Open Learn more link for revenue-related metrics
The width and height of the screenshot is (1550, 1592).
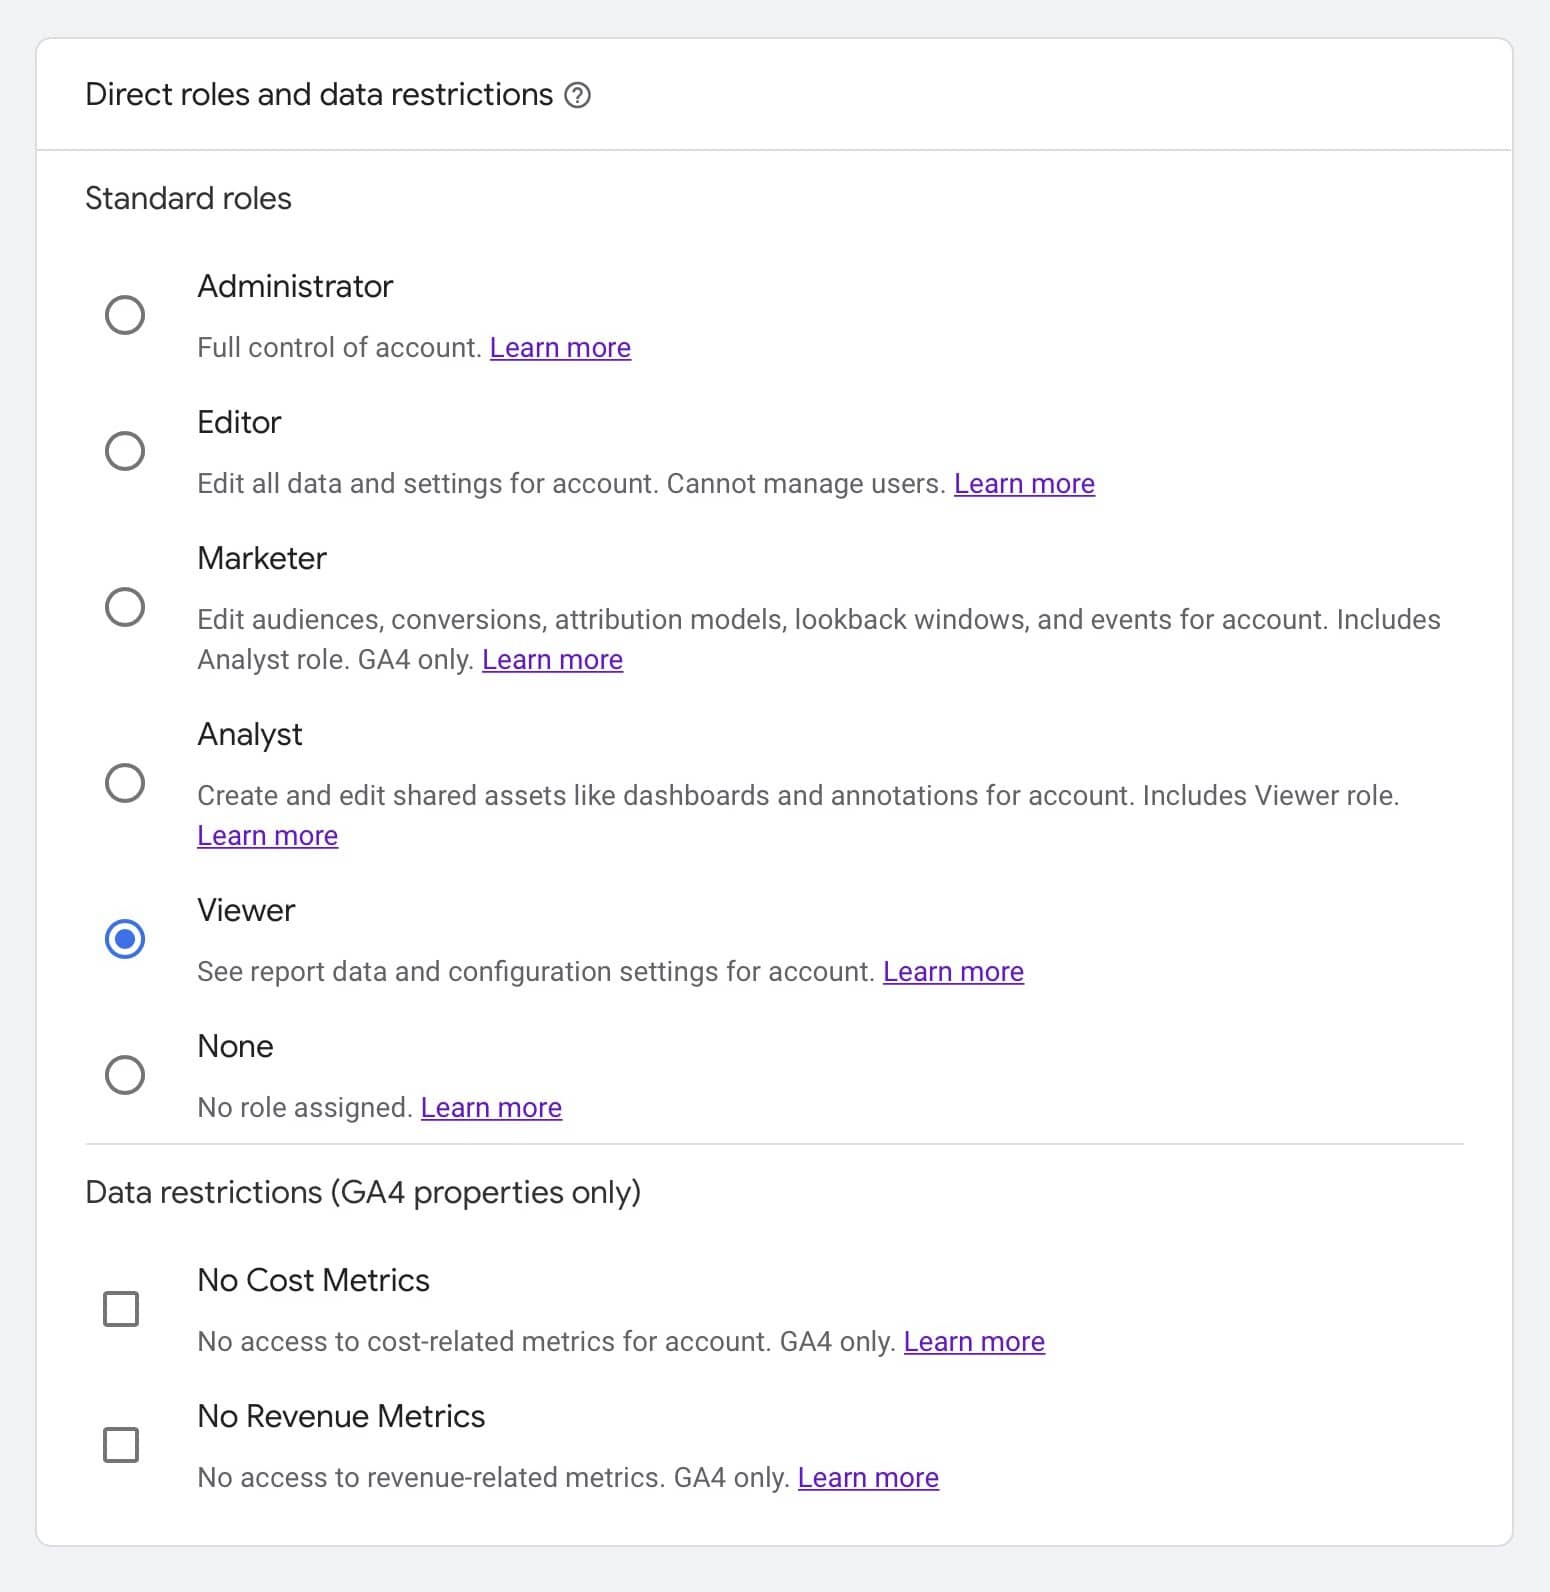point(868,1478)
